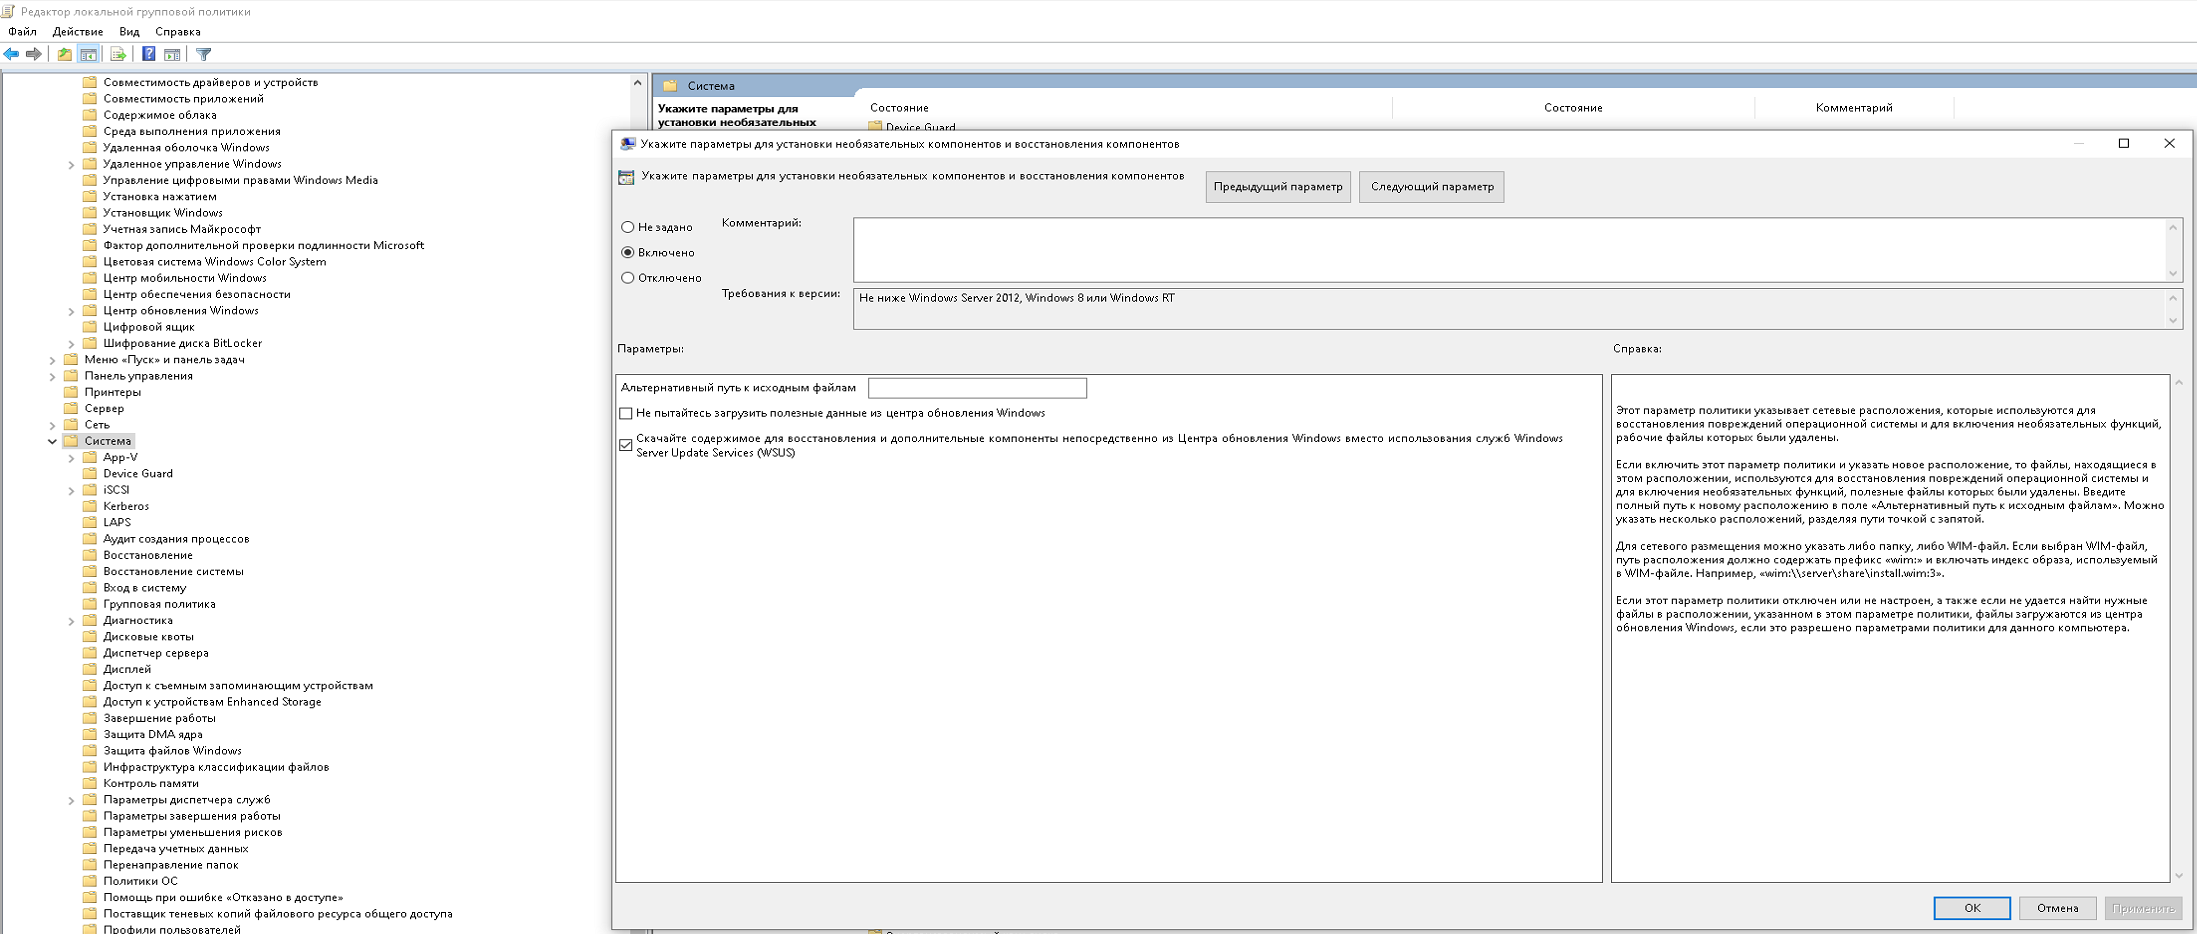Open Help via blue question mark icon

pos(148,54)
